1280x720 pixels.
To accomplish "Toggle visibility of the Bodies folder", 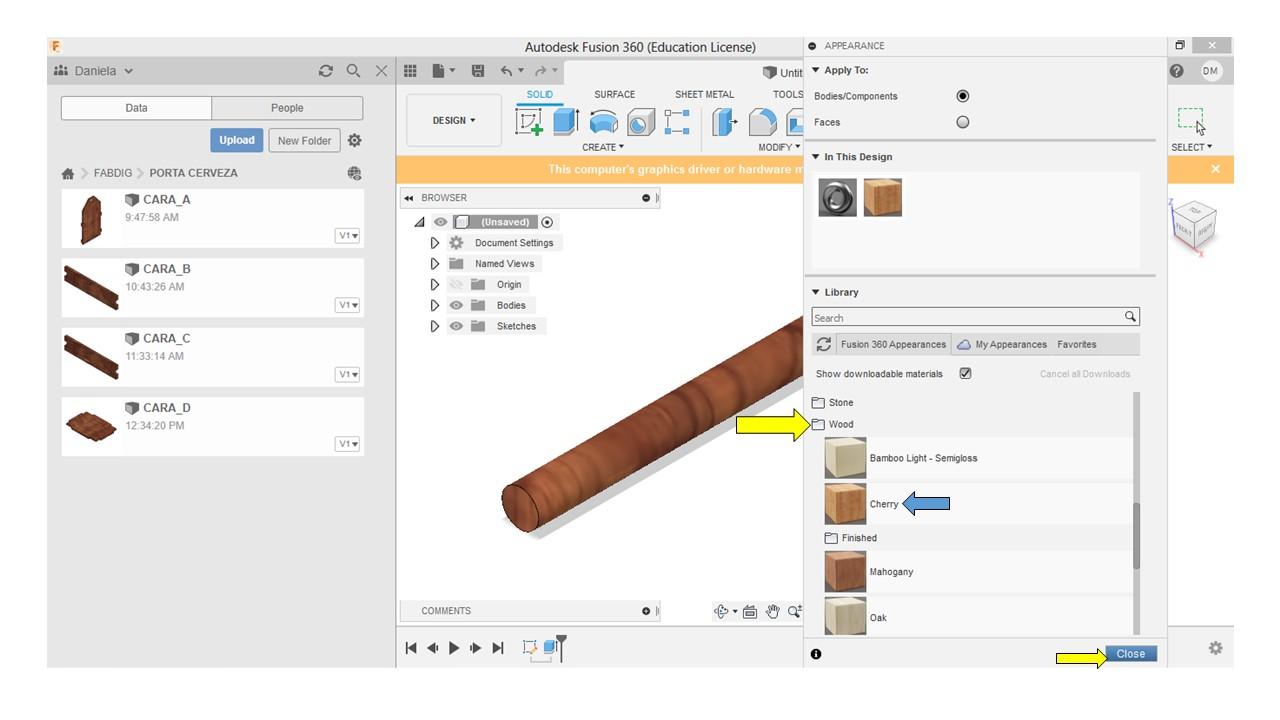I will click(456, 305).
